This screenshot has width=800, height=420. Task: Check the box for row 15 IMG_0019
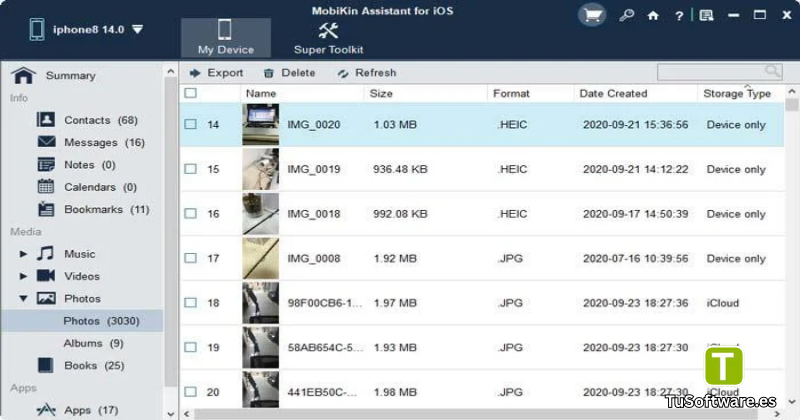click(191, 169)
